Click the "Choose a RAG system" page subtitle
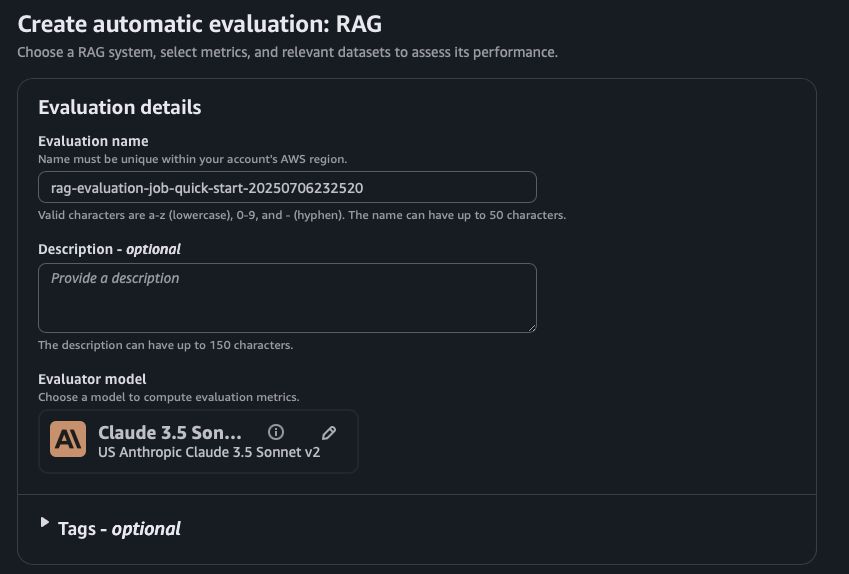Image resolution: width=849 pixels, height=574 pixels. (288, 53)
